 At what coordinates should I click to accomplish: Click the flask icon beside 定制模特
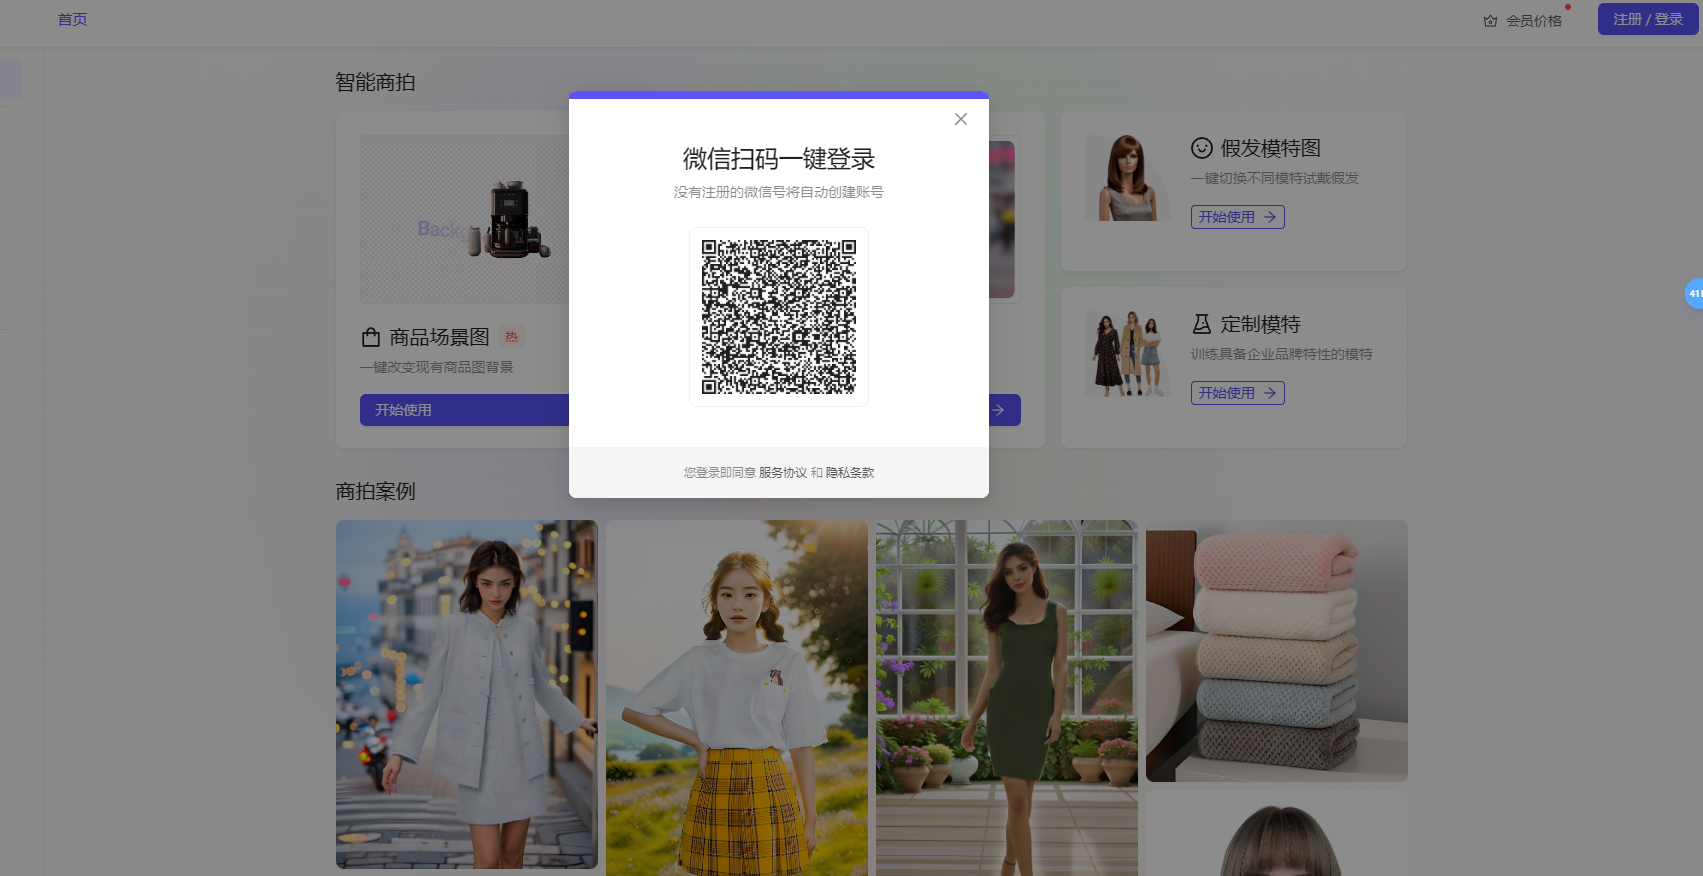tap(1202, 324)
